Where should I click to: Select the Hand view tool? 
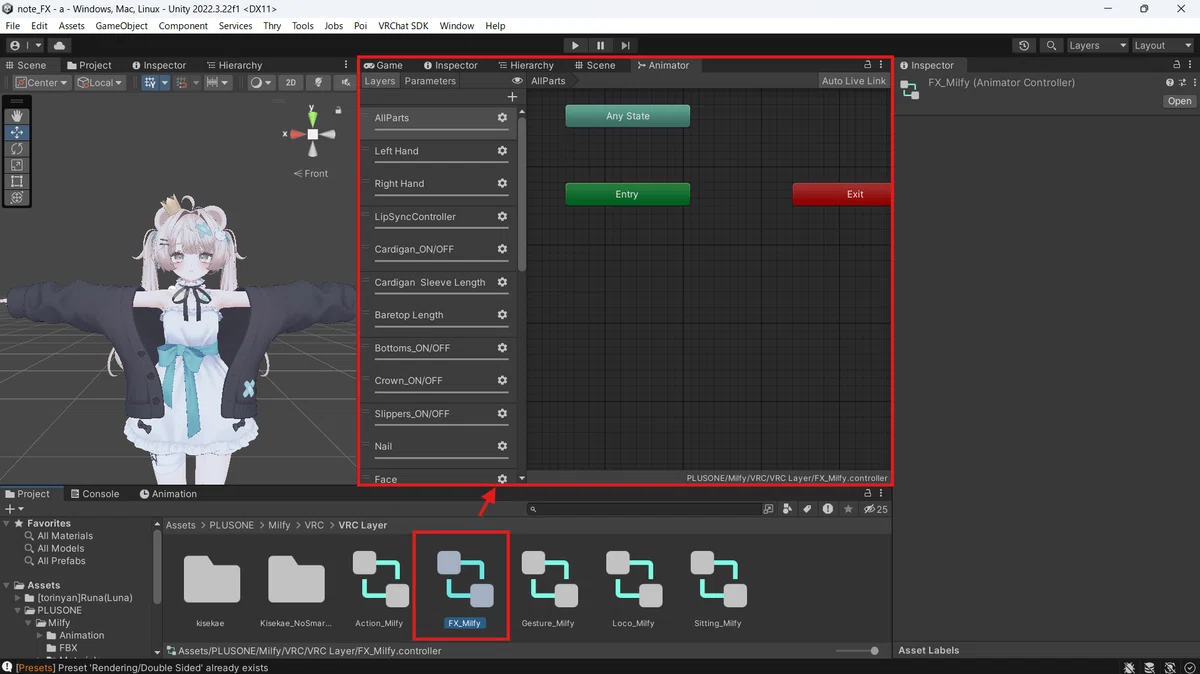pos(17,116)
